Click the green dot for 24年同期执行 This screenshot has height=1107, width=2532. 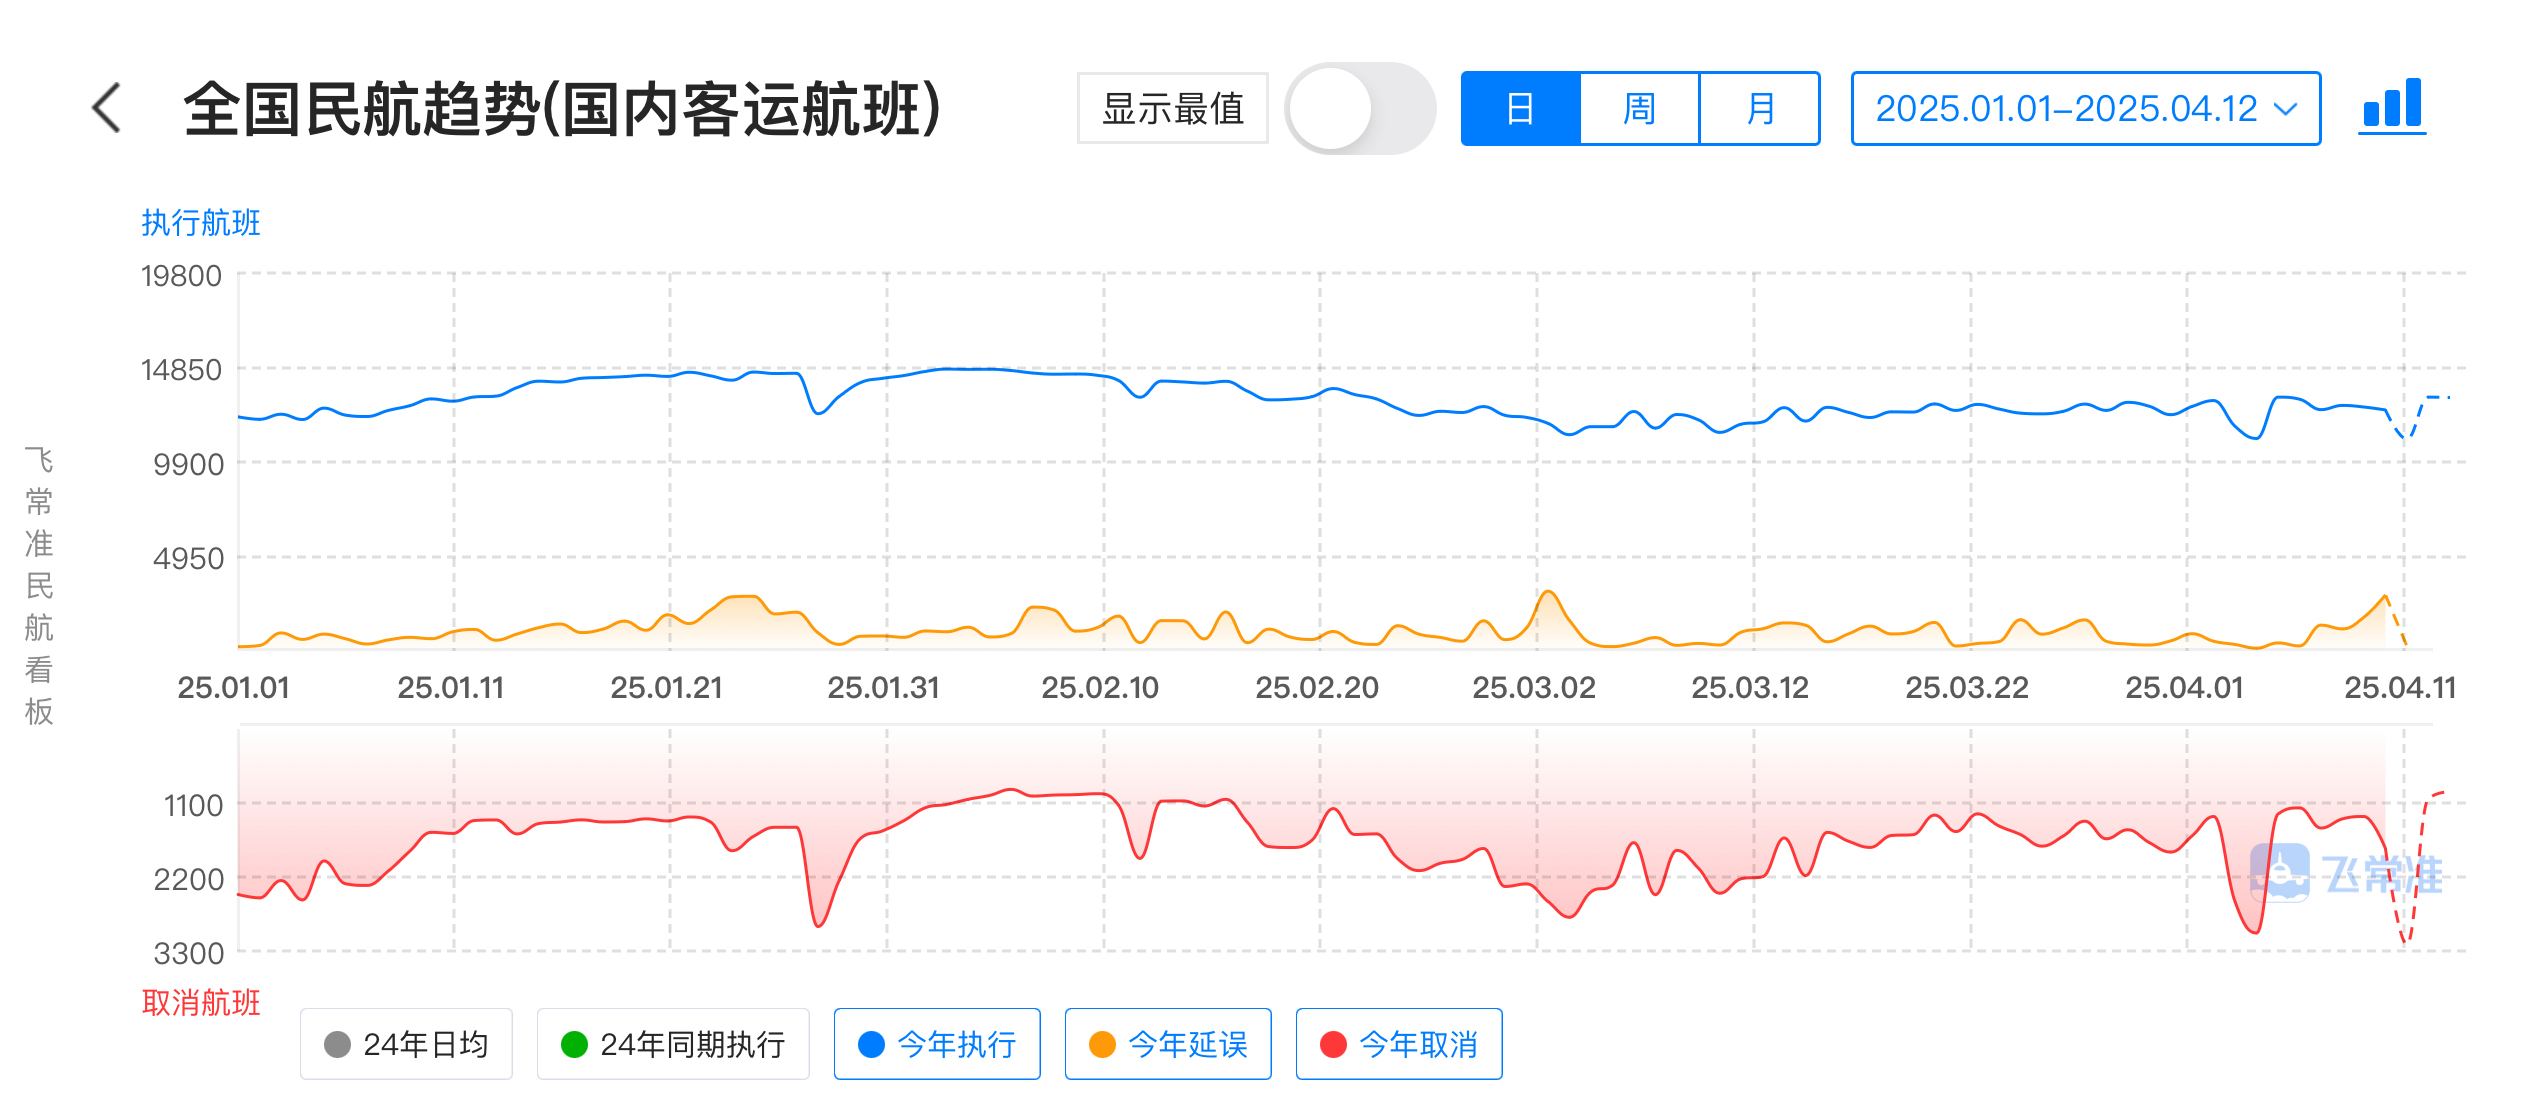(574, 1044)
